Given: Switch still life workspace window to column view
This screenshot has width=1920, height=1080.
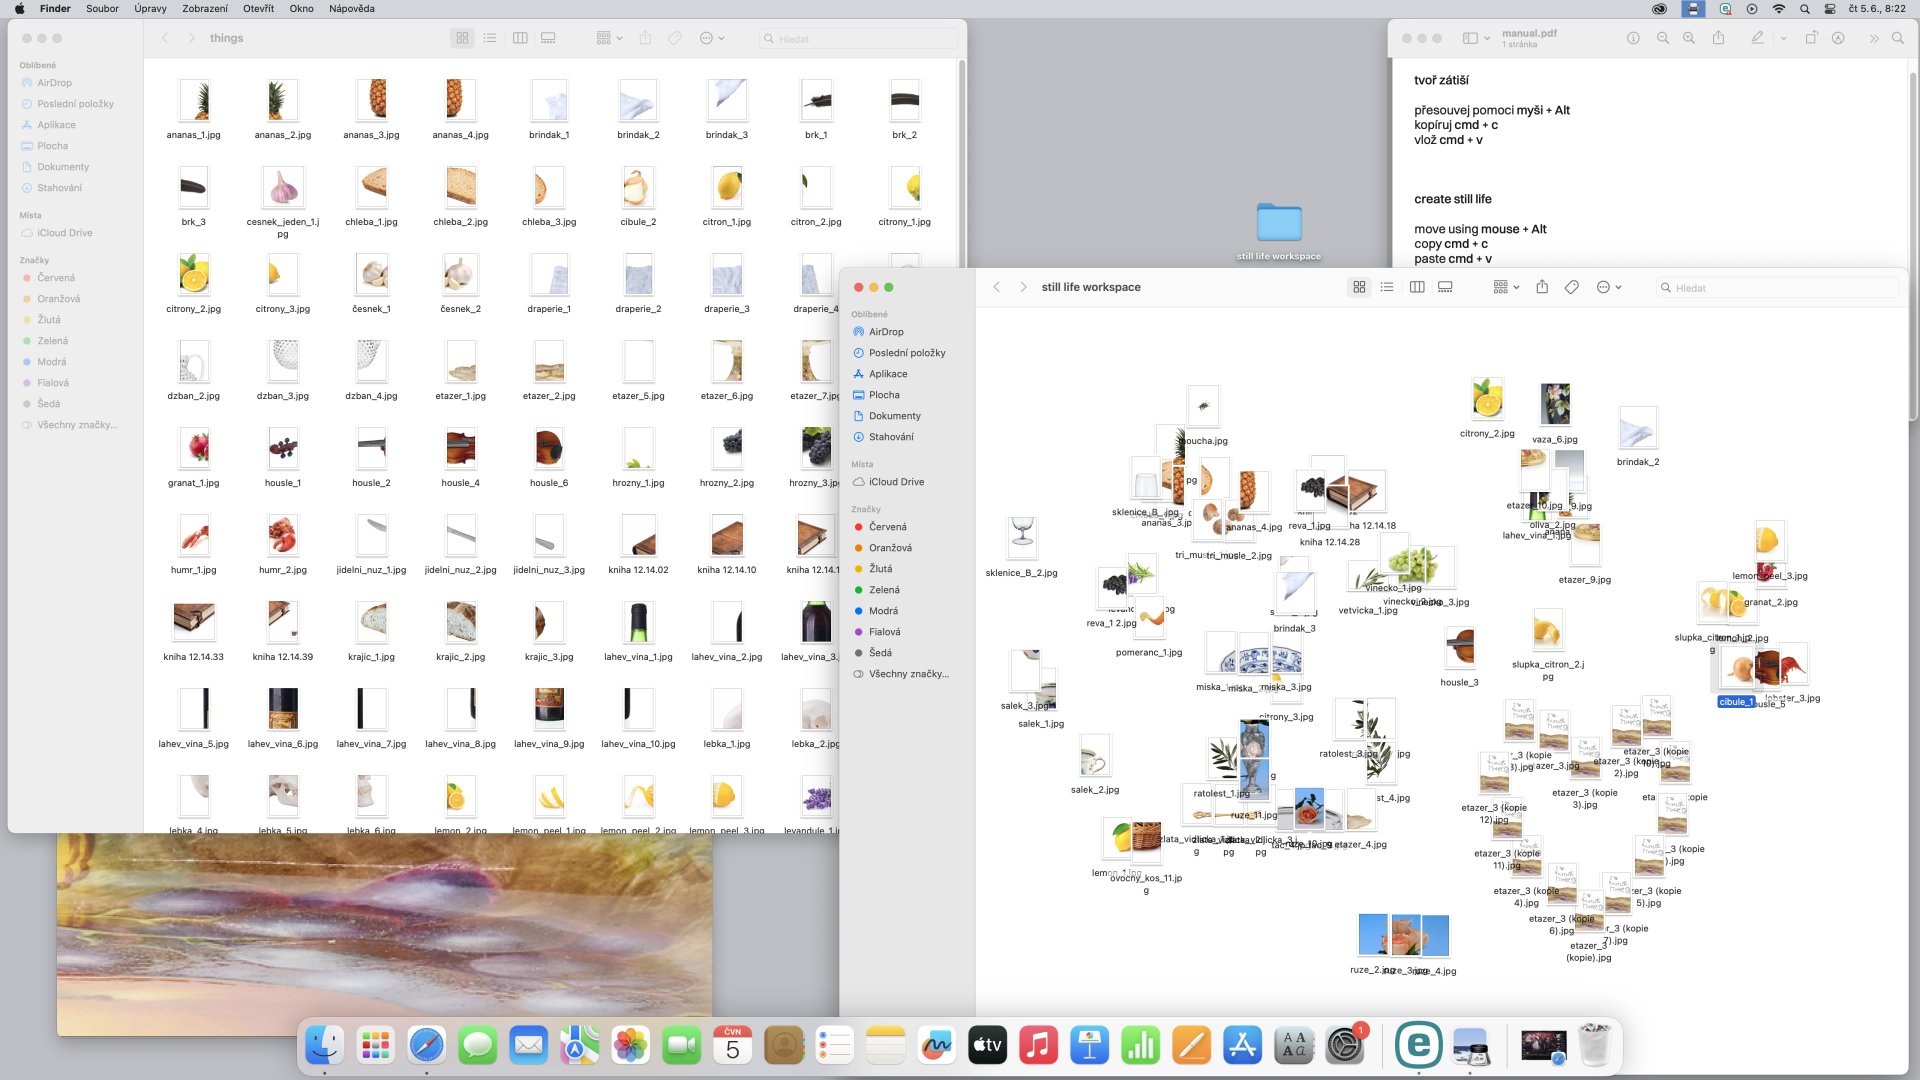Looking at the screenshot, I should pos(1417,287).
